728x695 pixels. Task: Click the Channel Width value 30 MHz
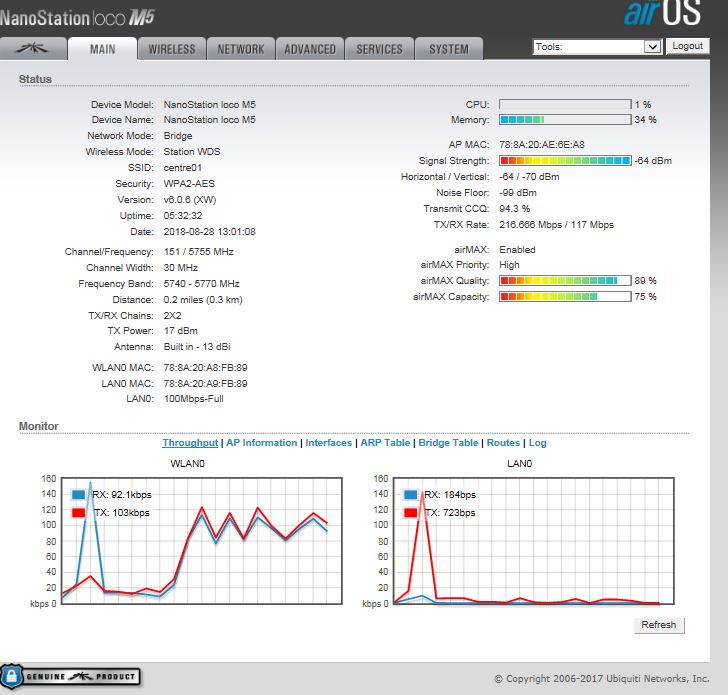(x=181, y=268)
